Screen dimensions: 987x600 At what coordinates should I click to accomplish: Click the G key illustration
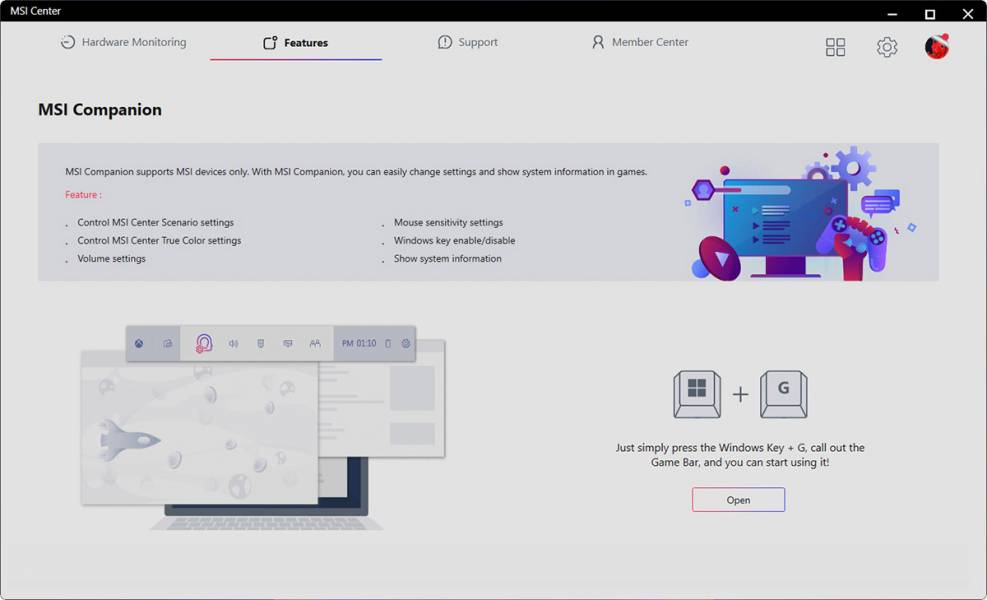coord(783,393)
